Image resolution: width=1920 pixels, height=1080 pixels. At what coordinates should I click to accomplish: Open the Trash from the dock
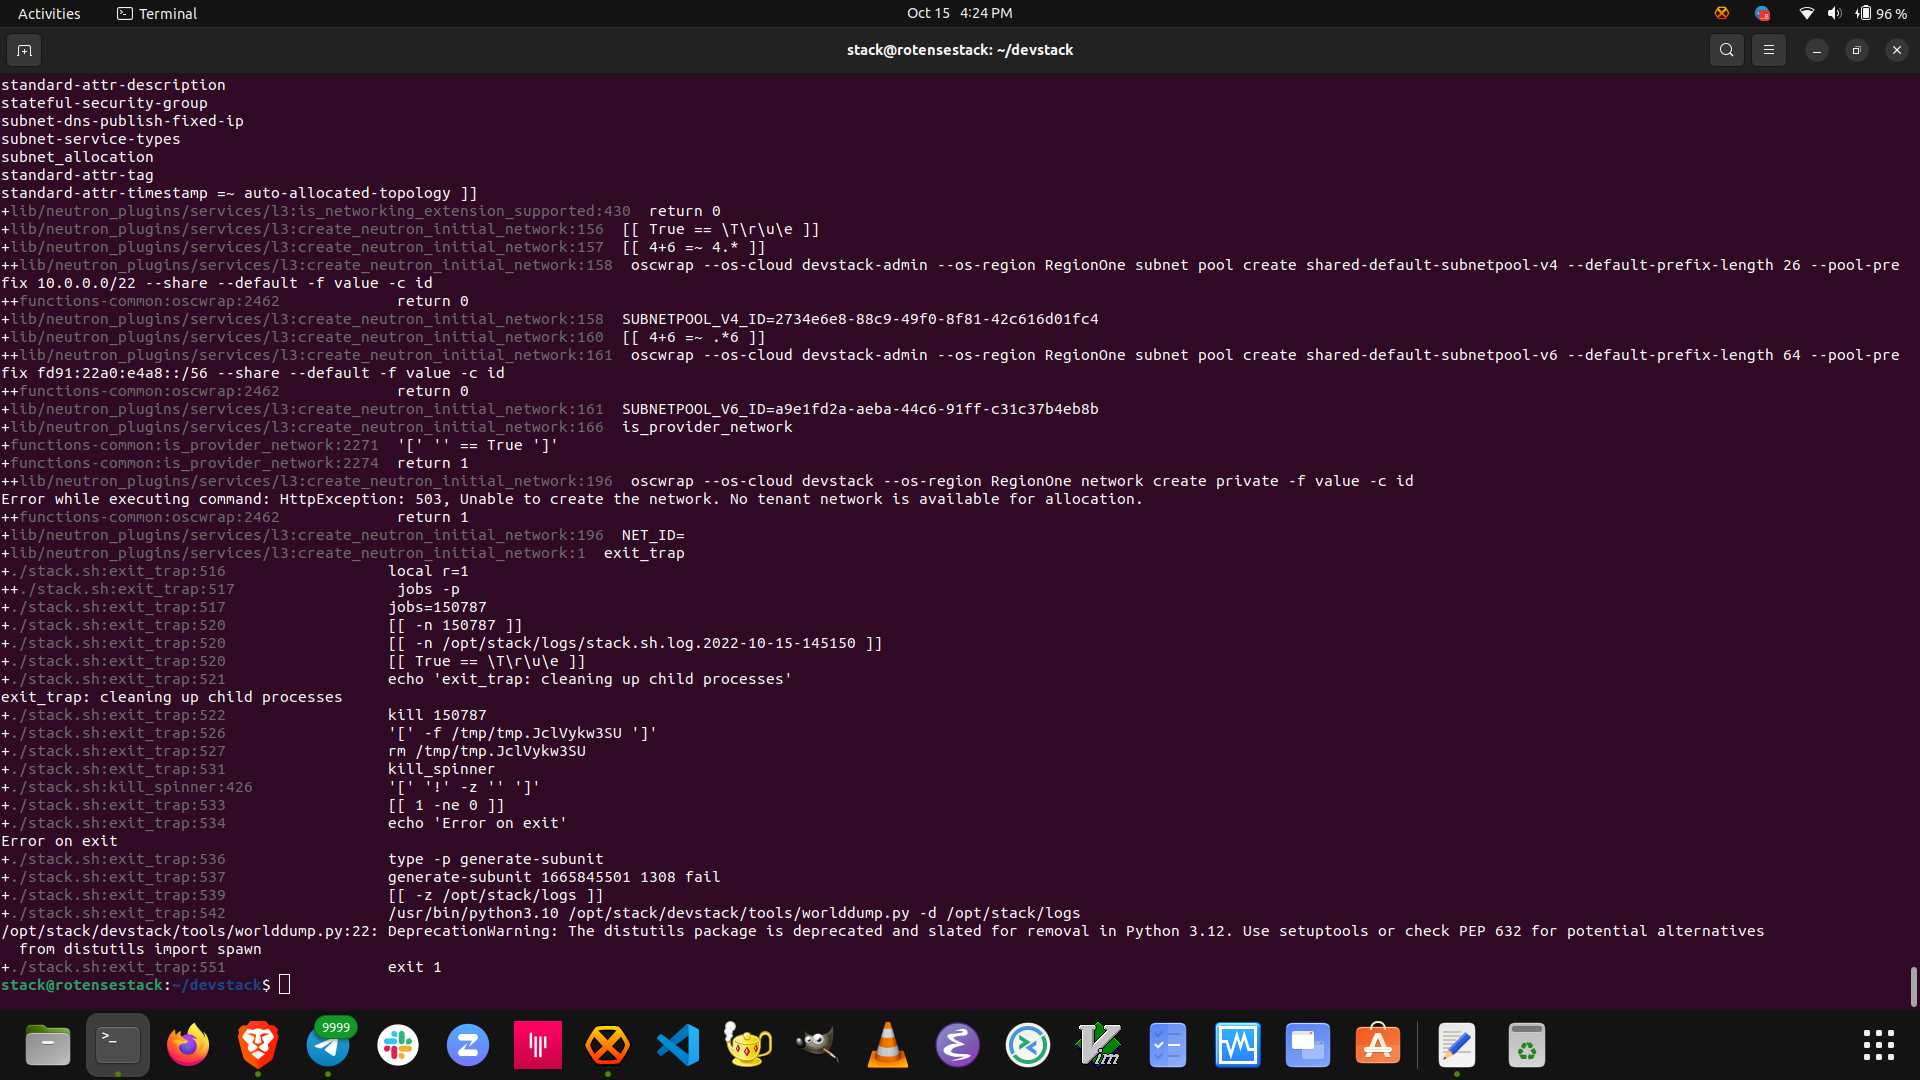tap(1527, 1045)
